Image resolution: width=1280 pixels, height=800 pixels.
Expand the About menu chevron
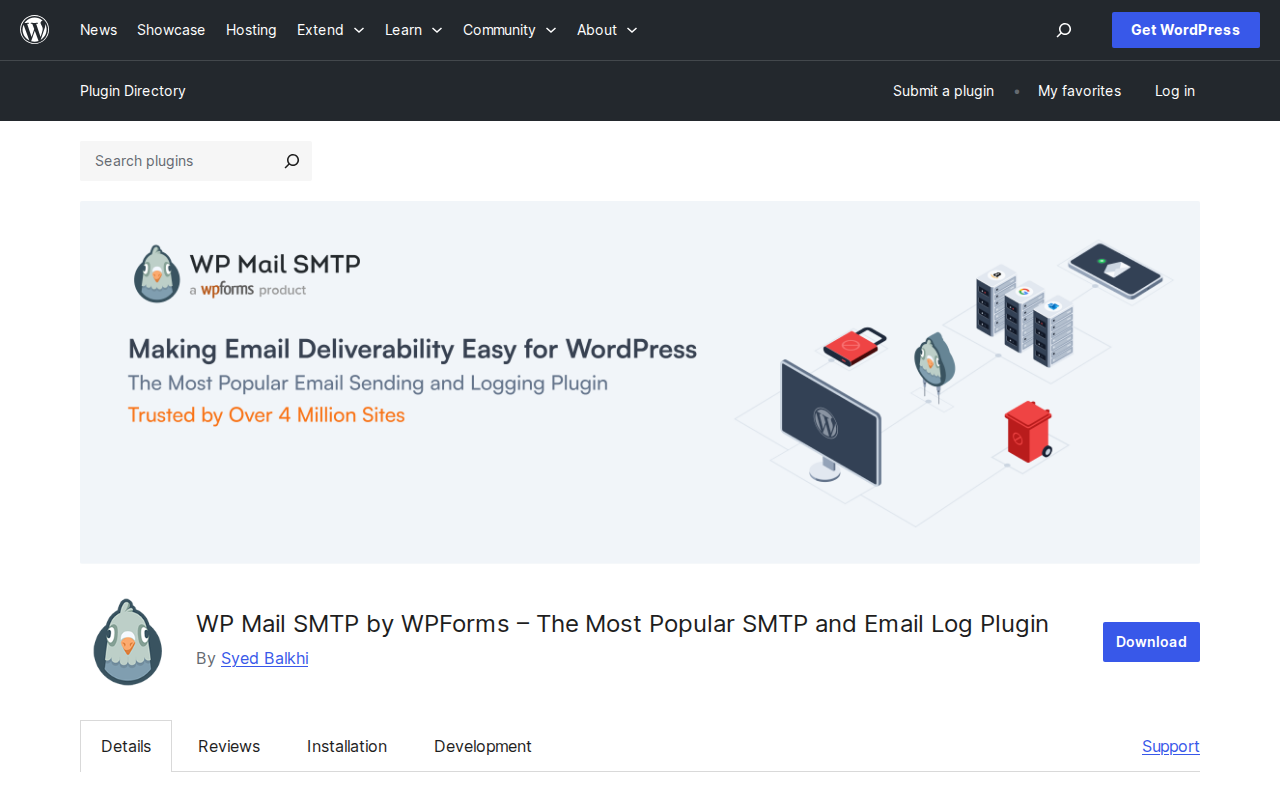[630, 30]
